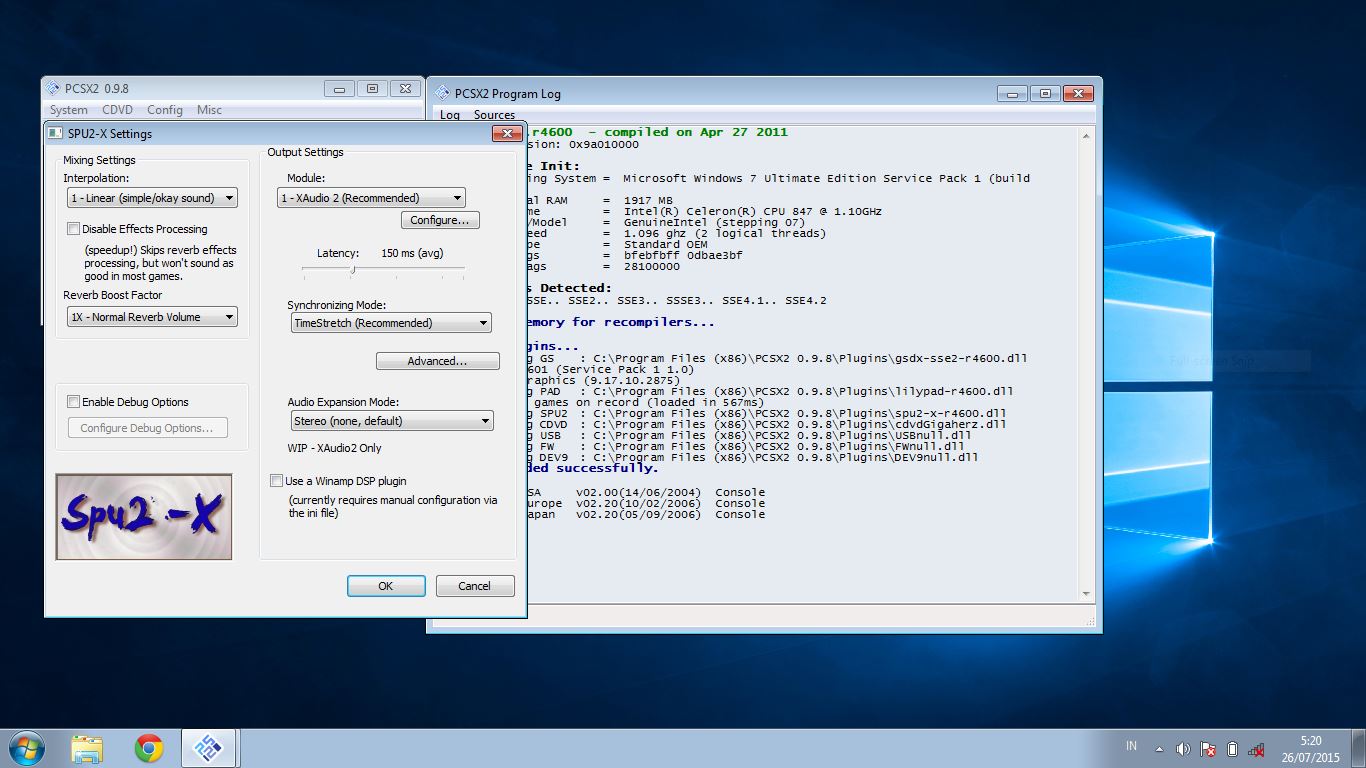The width and height of the screenshot is (1366, 768).
Task: Dismiss the dialog with Cancel
Action: click(475, 586)
